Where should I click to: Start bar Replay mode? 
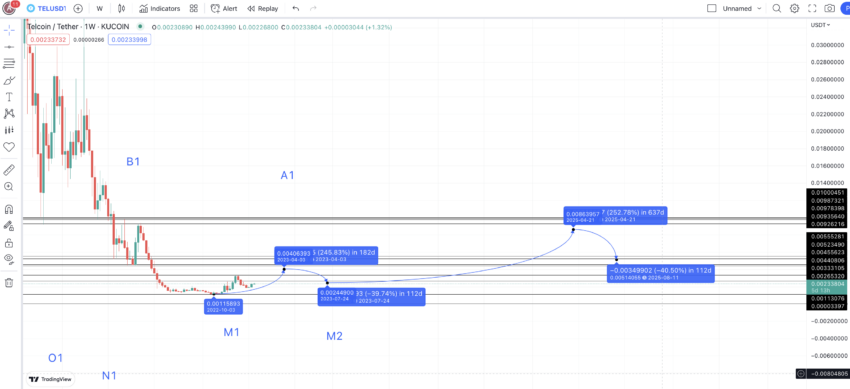point(263,9)
